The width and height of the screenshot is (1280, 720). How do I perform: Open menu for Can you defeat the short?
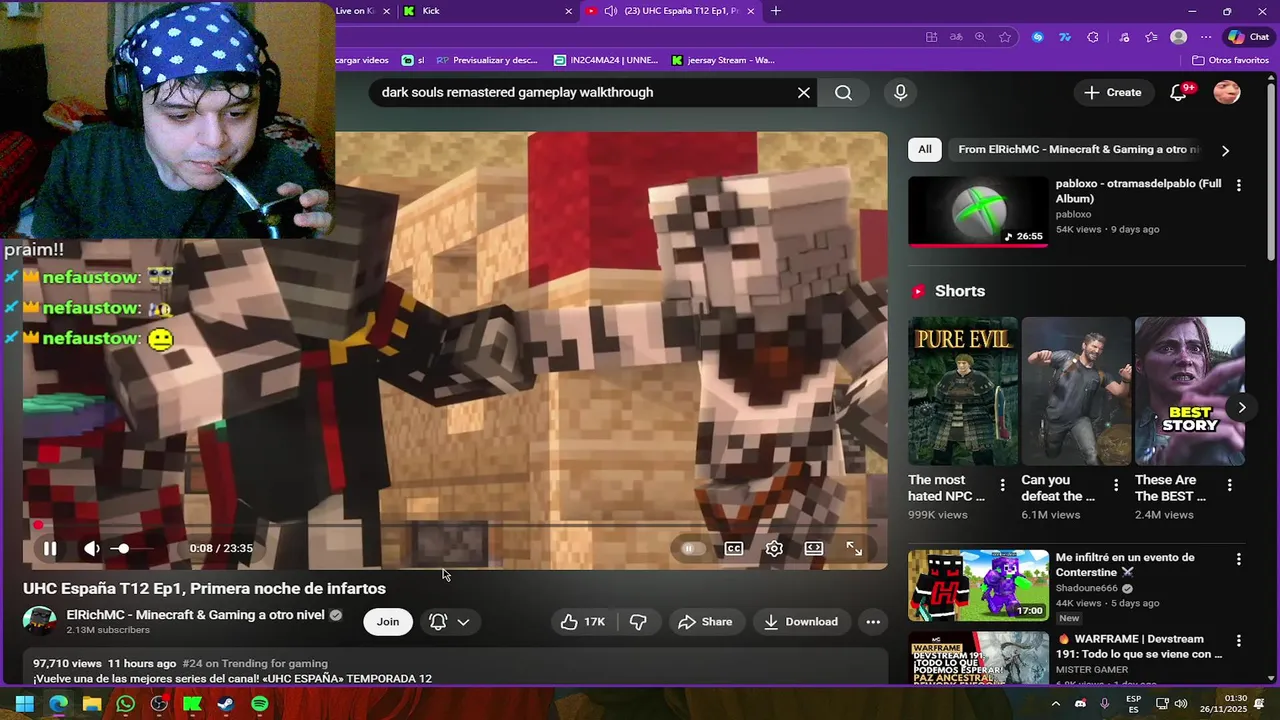[1116, 485]
